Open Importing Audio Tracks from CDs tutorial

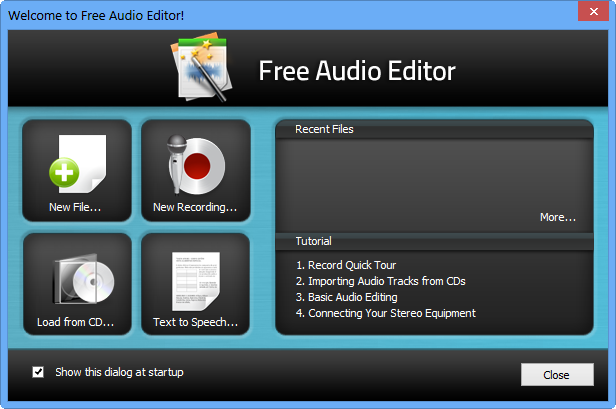380,281
